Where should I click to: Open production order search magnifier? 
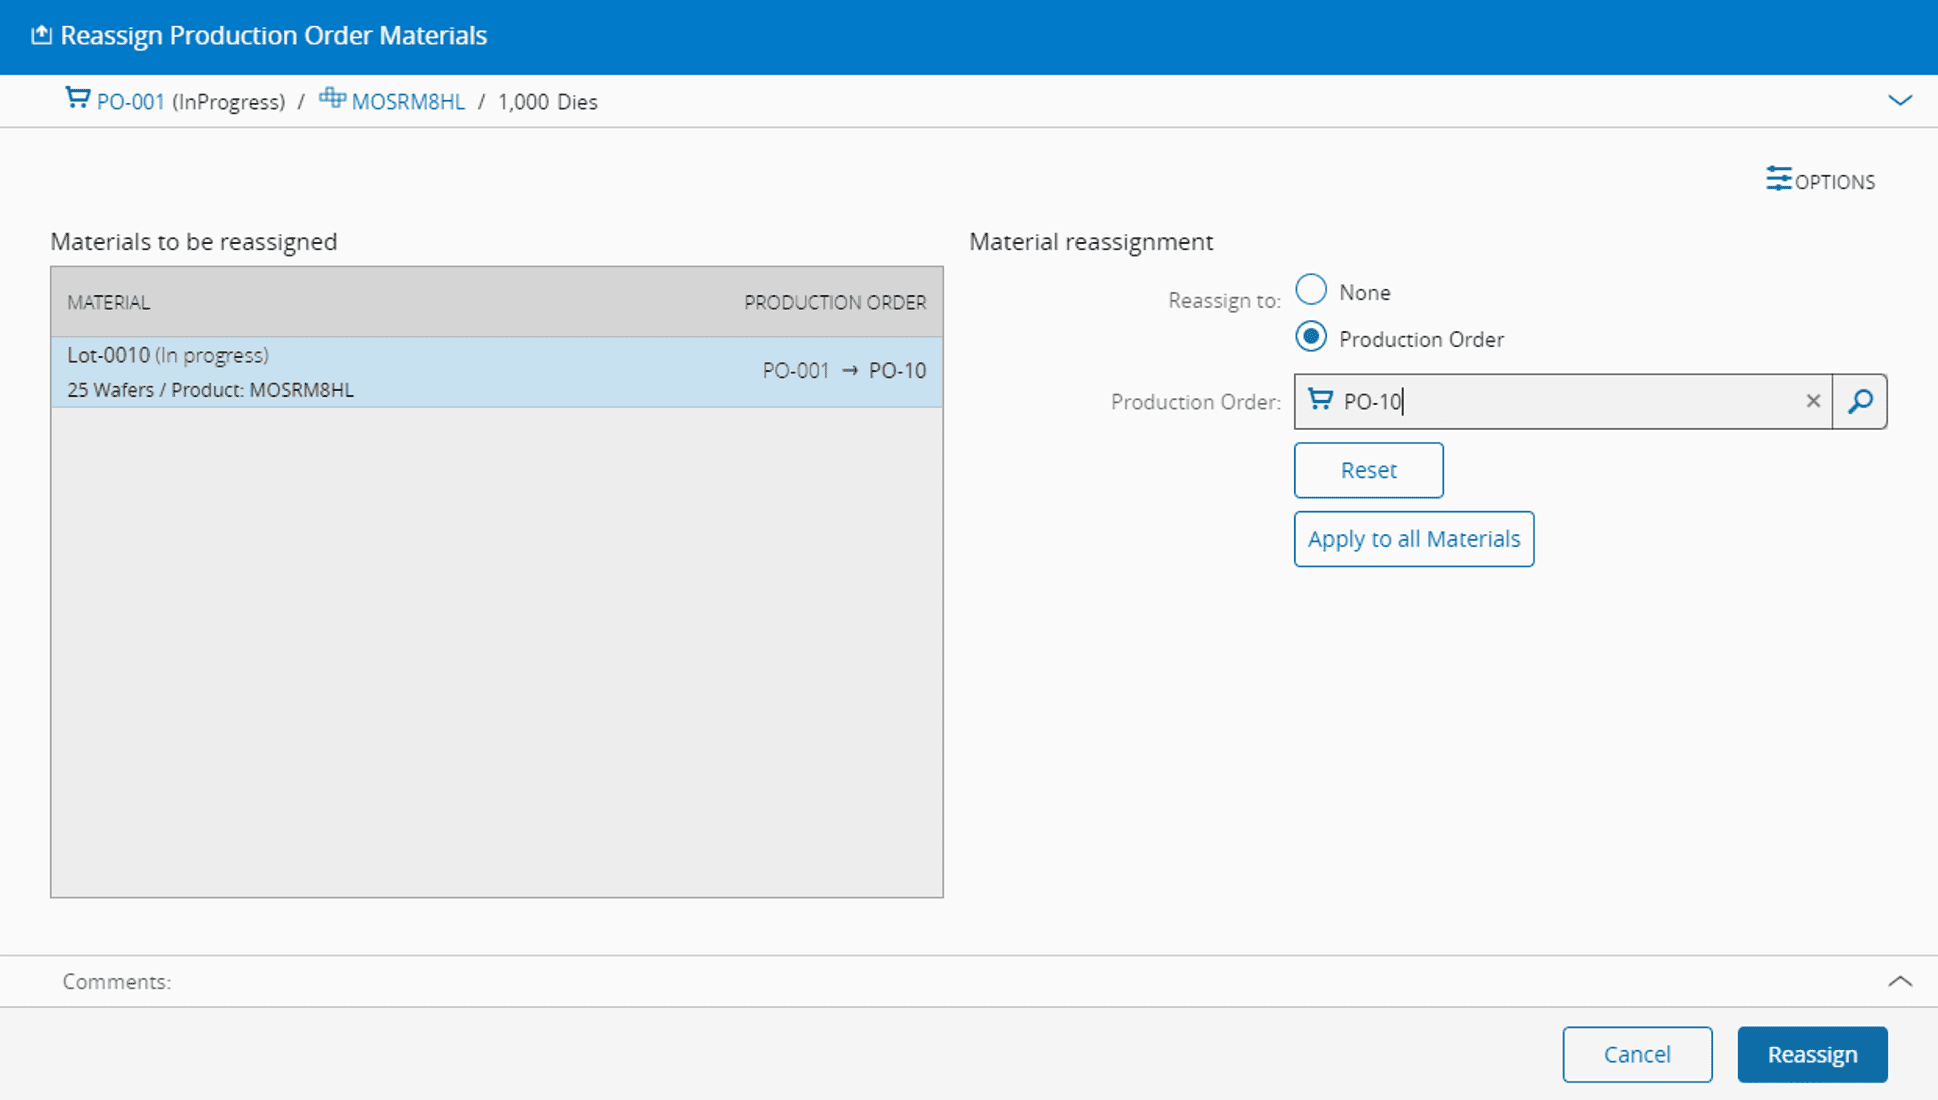click(1860, 401)
